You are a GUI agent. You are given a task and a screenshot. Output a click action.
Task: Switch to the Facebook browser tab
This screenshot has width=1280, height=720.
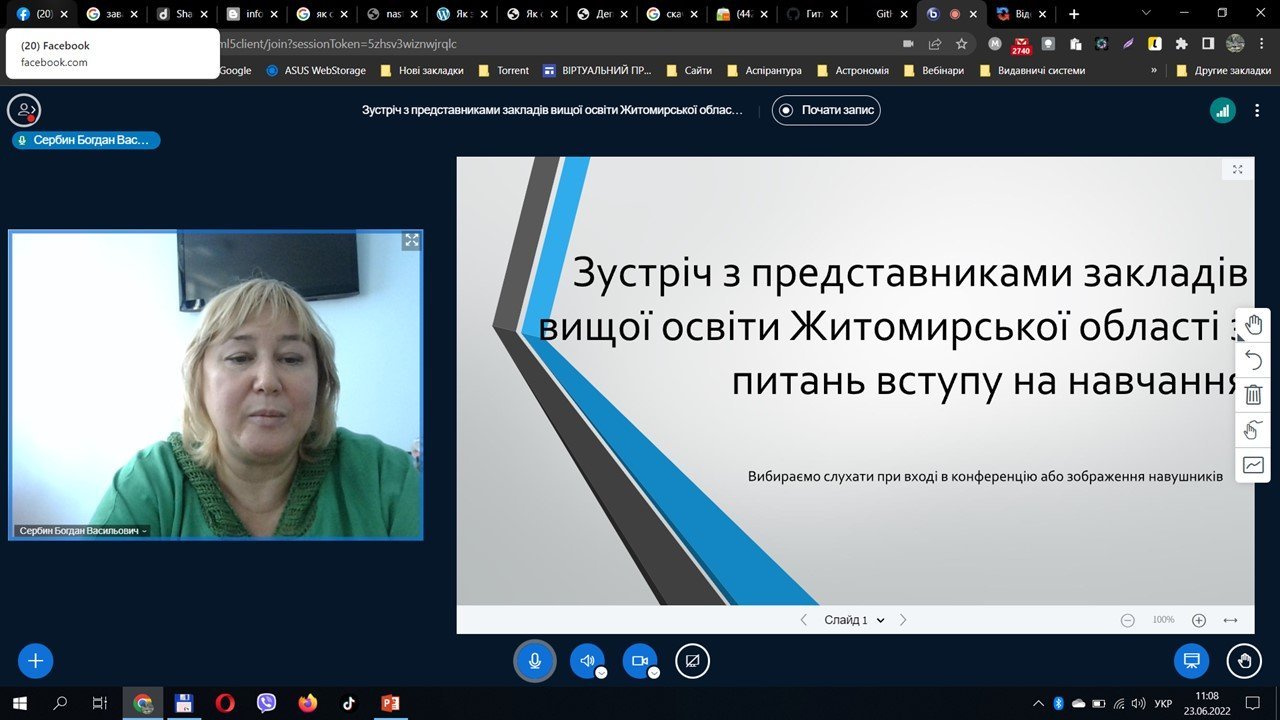point(38,14)
